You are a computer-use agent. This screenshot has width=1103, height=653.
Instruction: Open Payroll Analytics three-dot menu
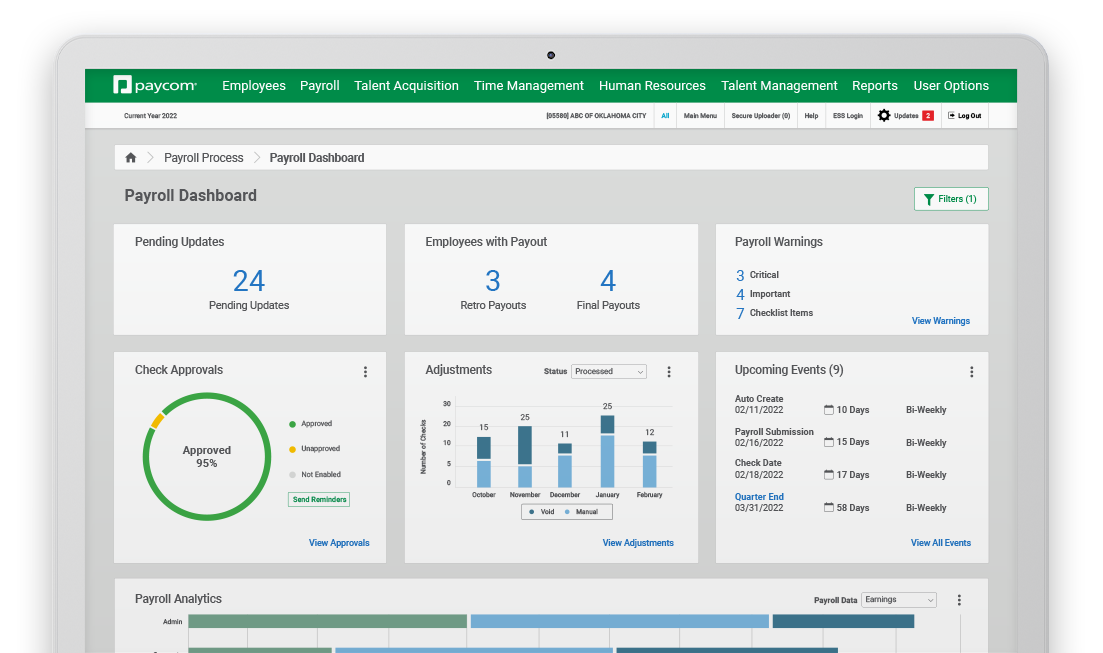pyautogui.click(x=959, y=600)
